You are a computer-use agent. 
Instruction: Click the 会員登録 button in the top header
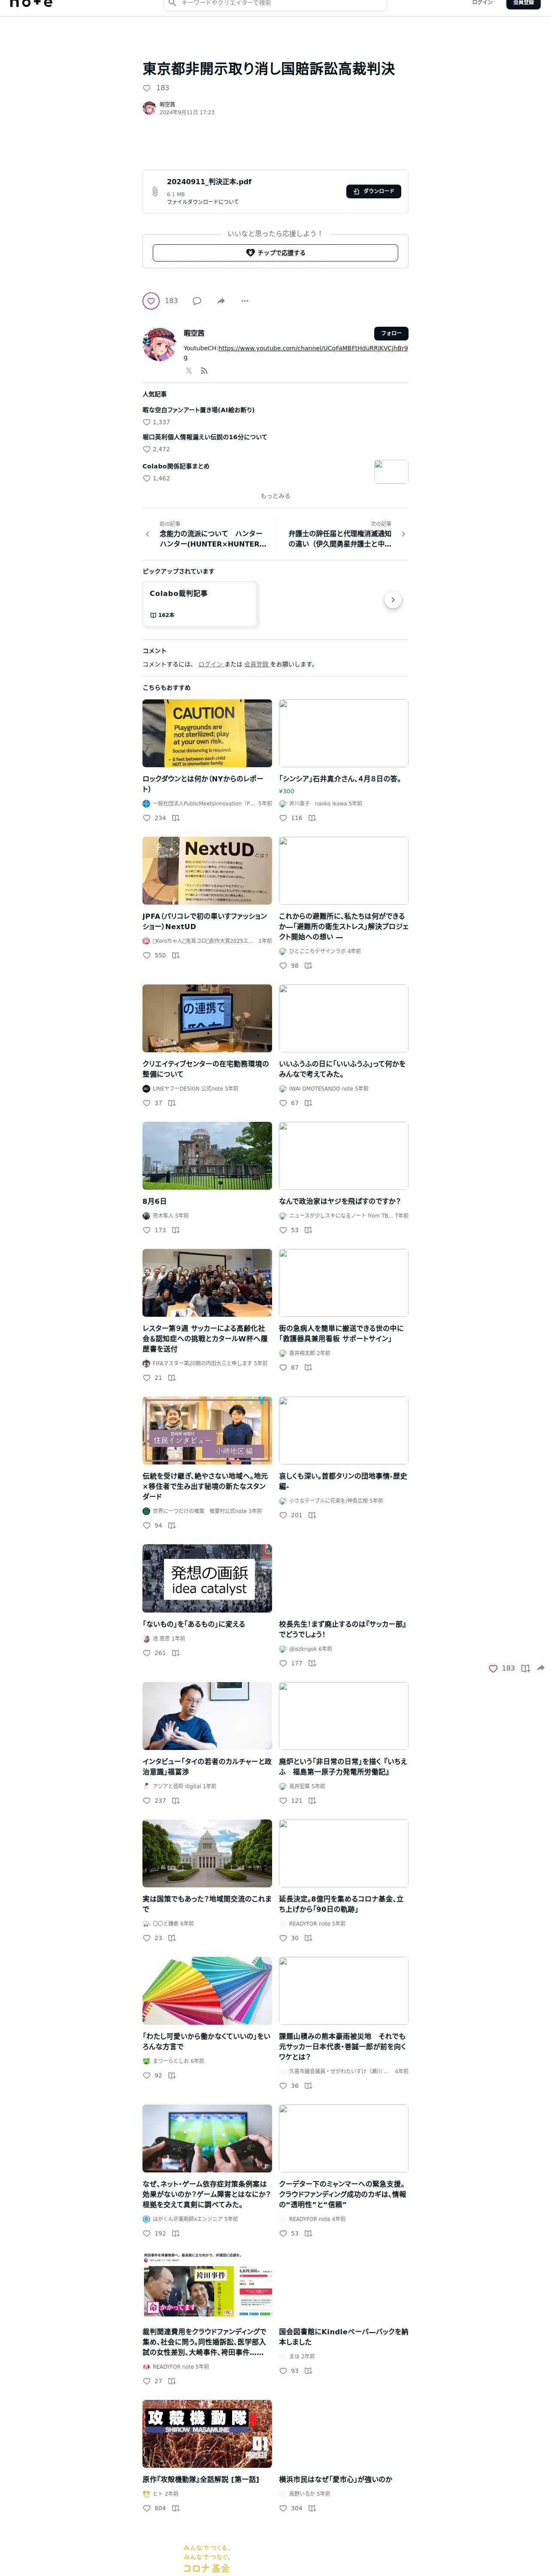(523, 3)
